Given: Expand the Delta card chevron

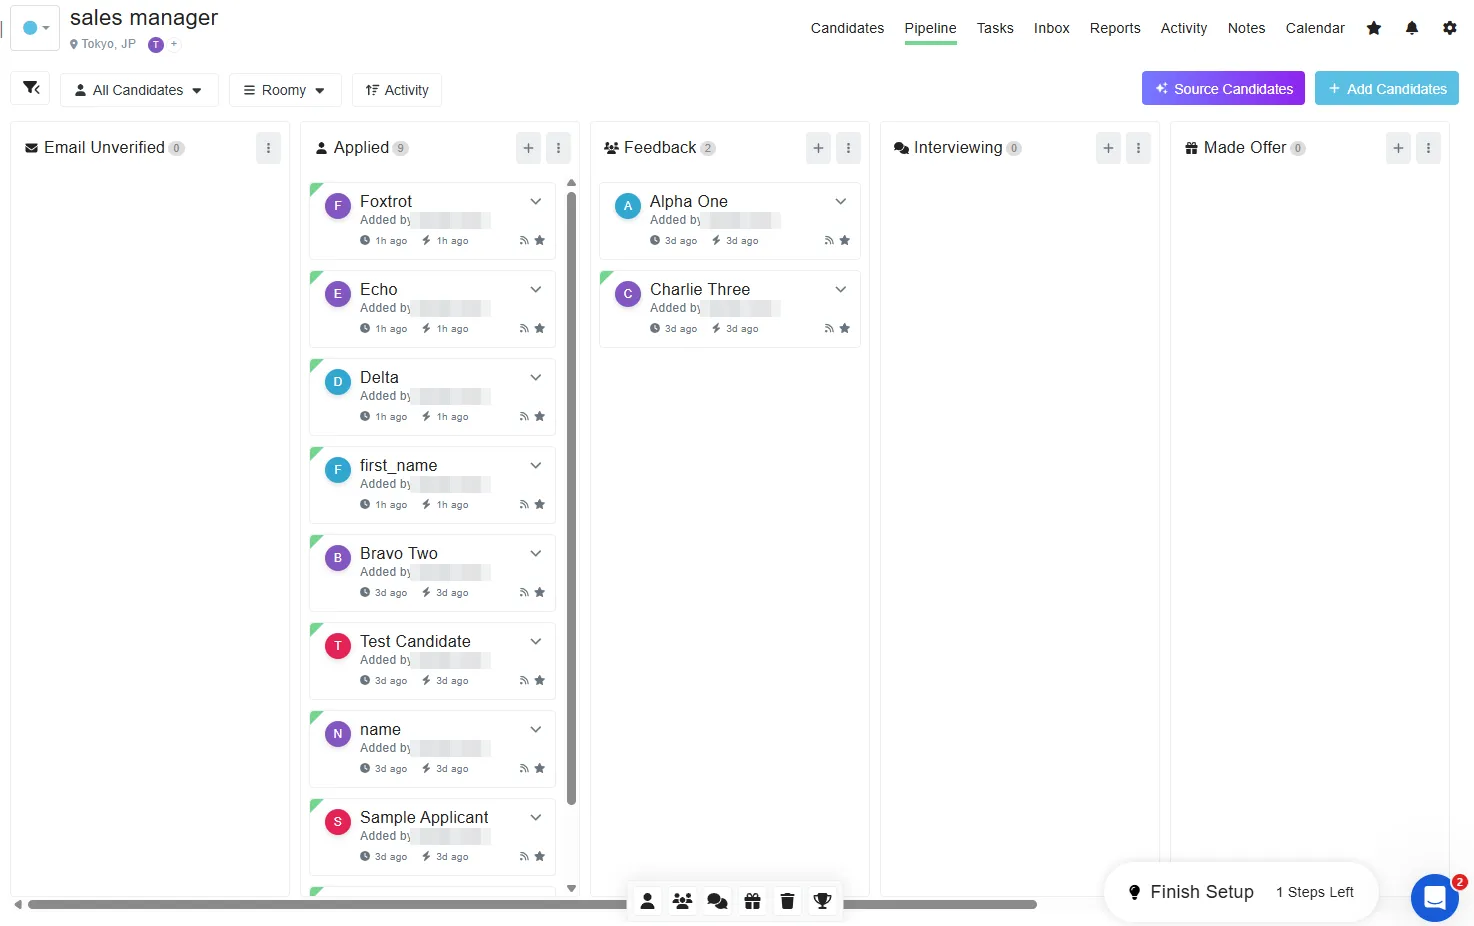Looking at the screenshot, I should tap(536, 378).
